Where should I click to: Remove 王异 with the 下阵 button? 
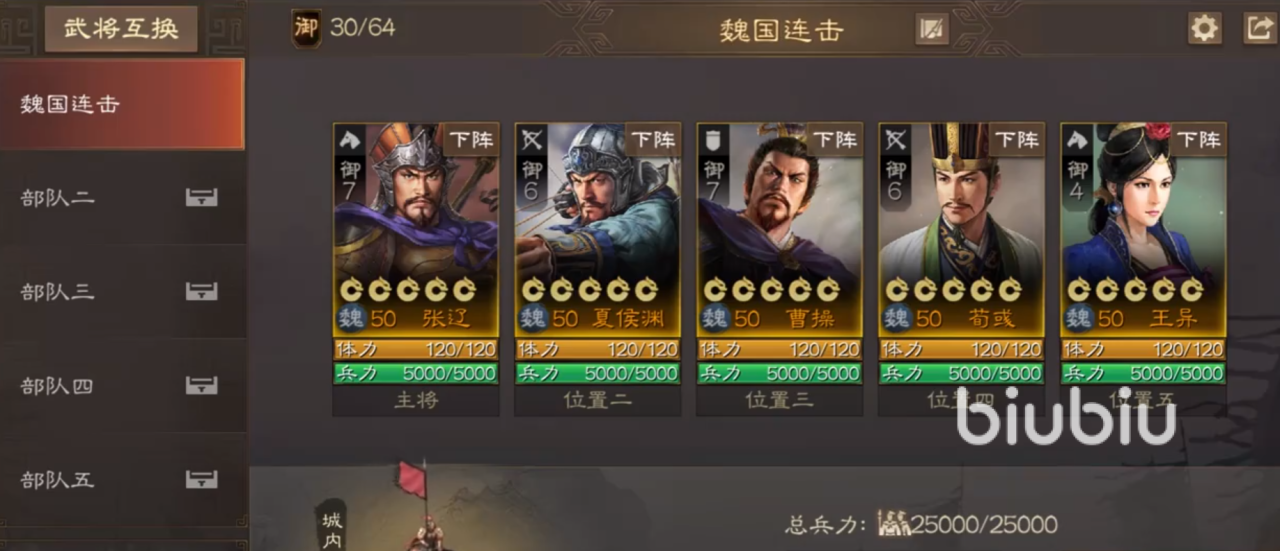coord(1199,140)
